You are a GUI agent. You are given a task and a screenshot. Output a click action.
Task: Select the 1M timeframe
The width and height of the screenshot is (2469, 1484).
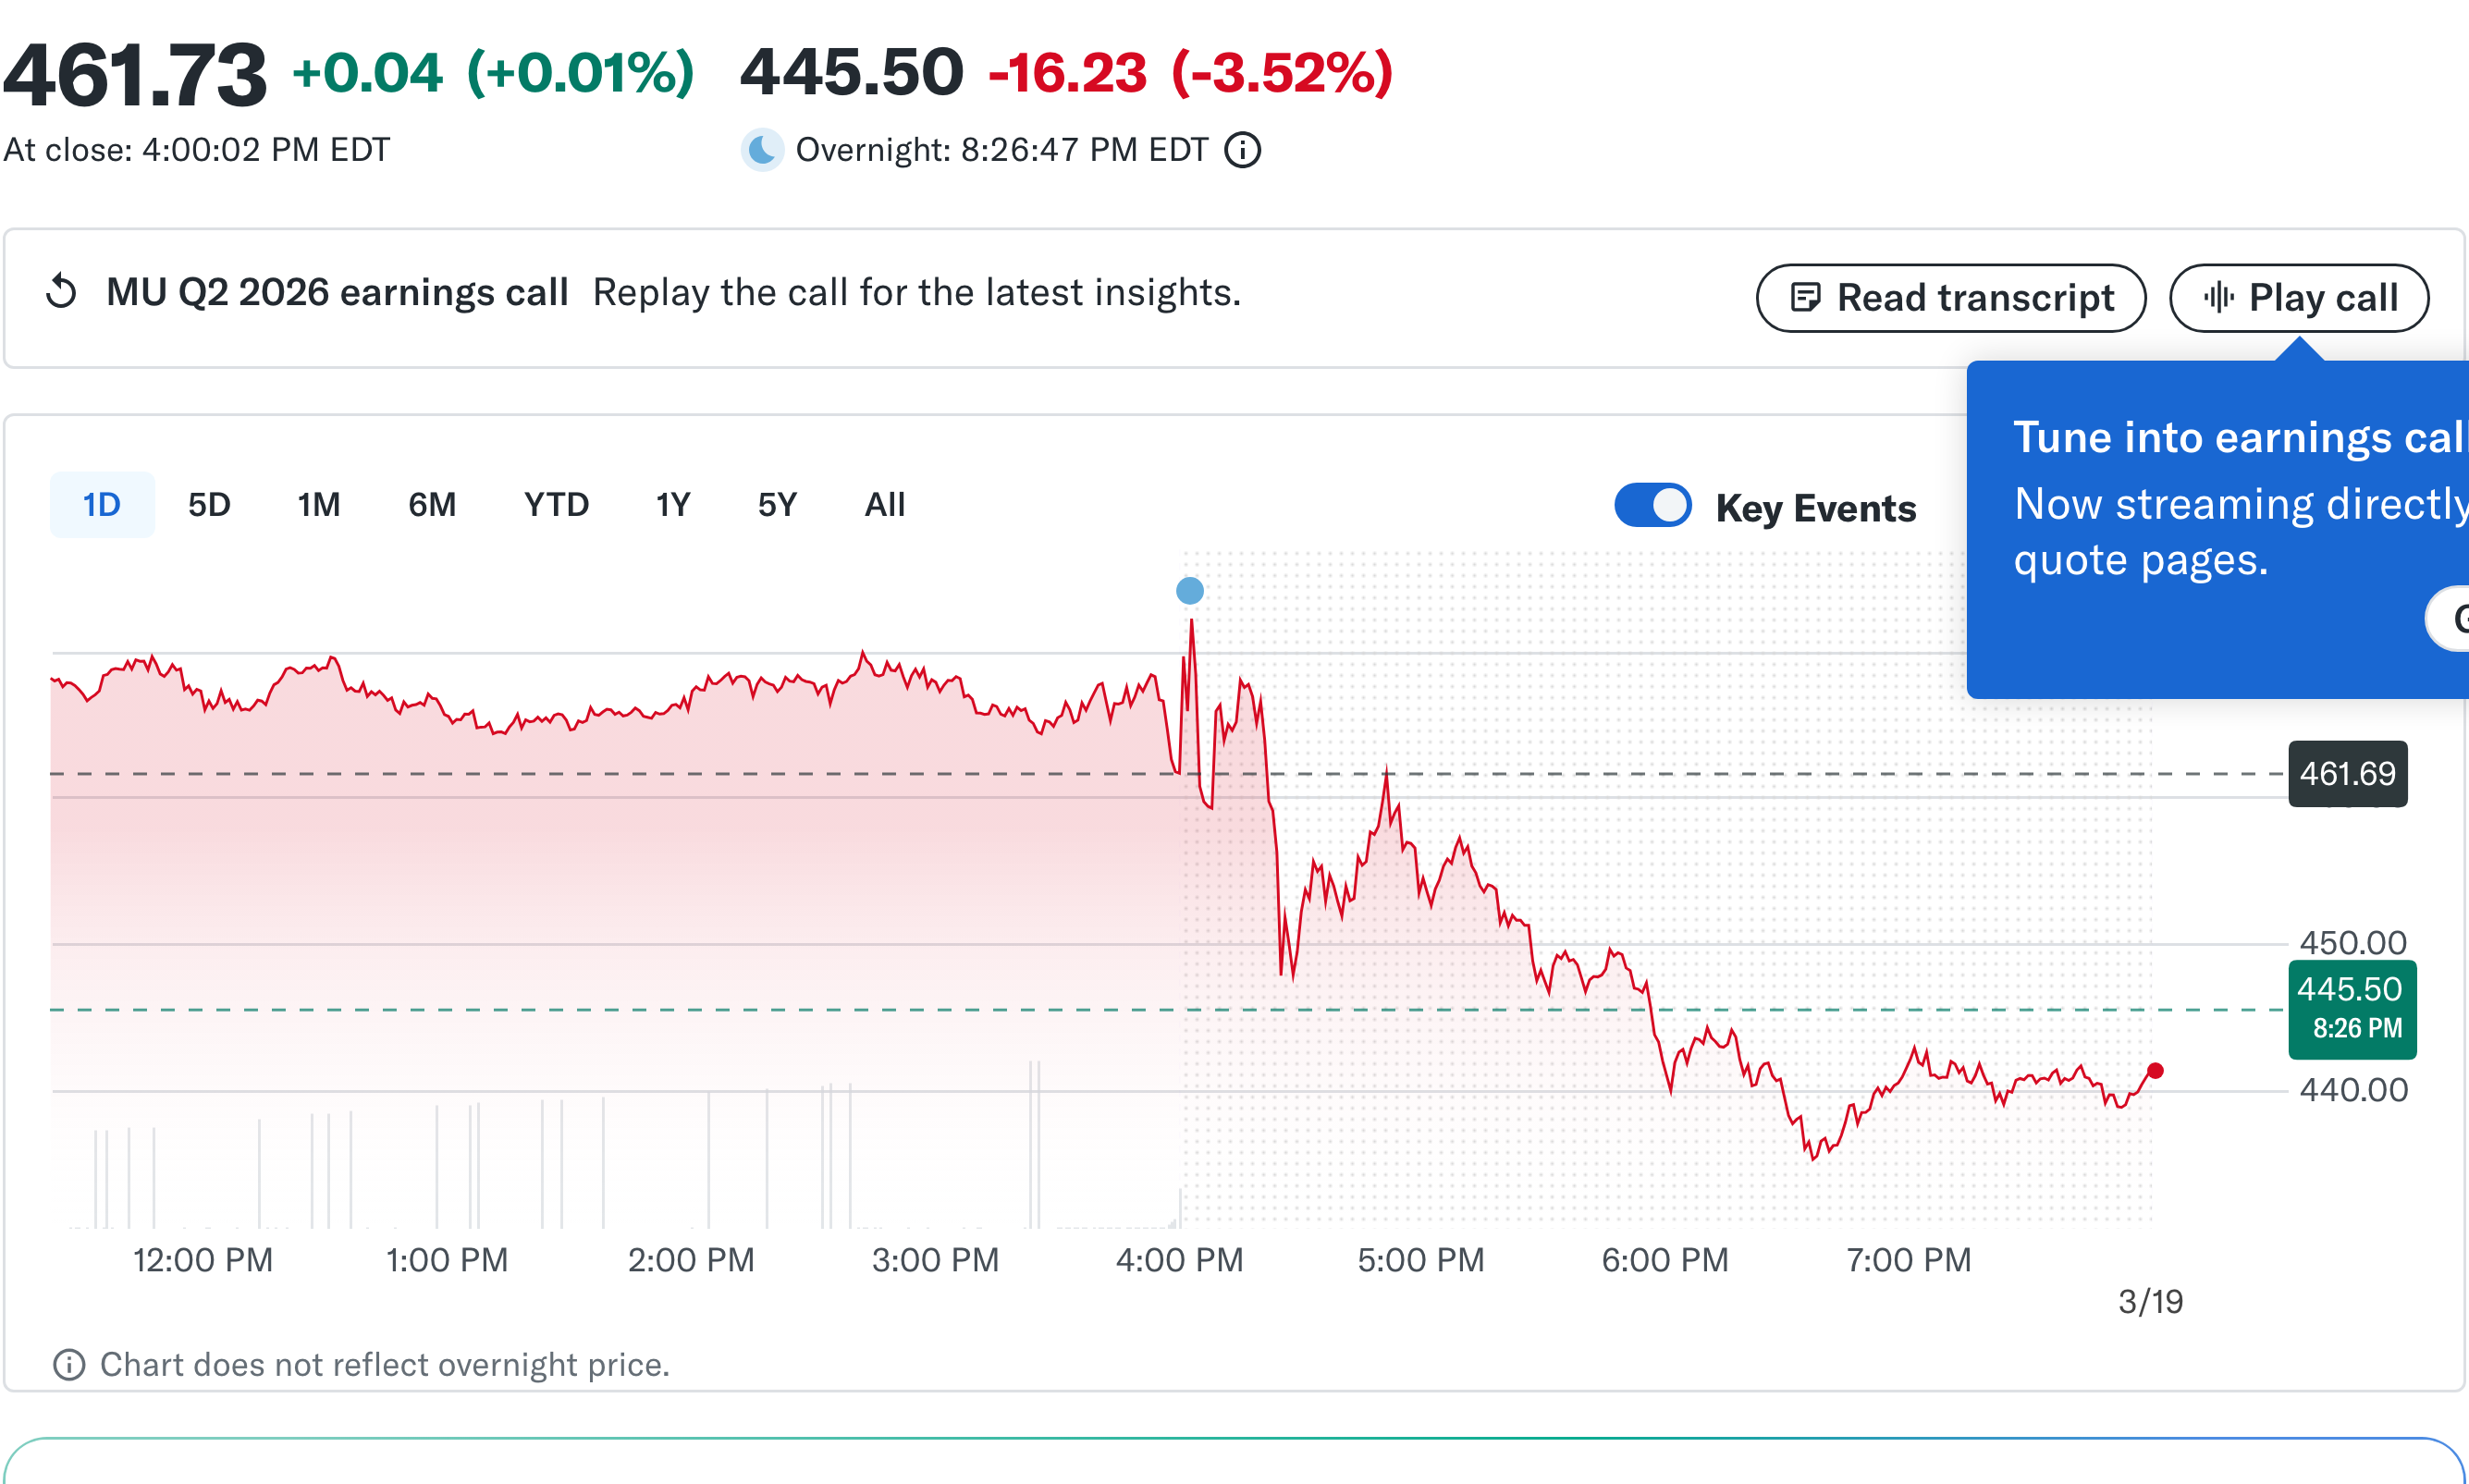click(x=318, y=505)
